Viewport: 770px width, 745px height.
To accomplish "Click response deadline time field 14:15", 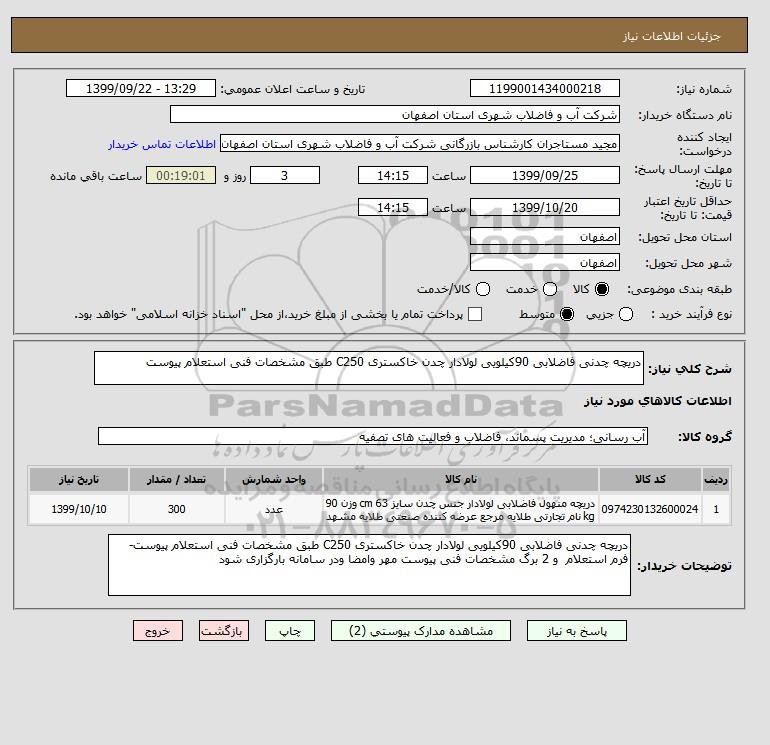I will 393,175.
